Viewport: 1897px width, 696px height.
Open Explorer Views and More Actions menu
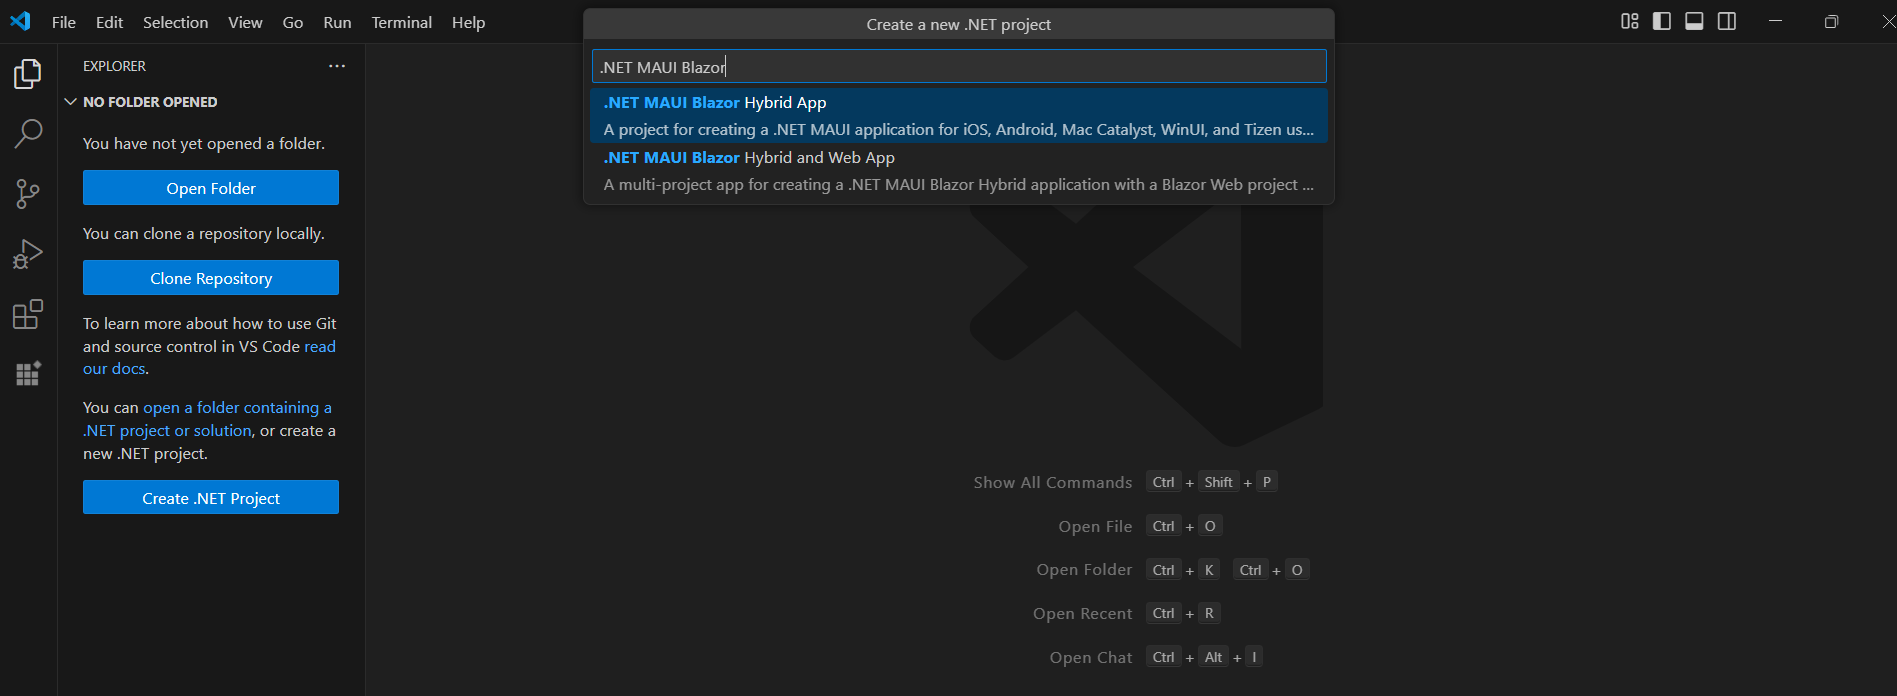337,66
